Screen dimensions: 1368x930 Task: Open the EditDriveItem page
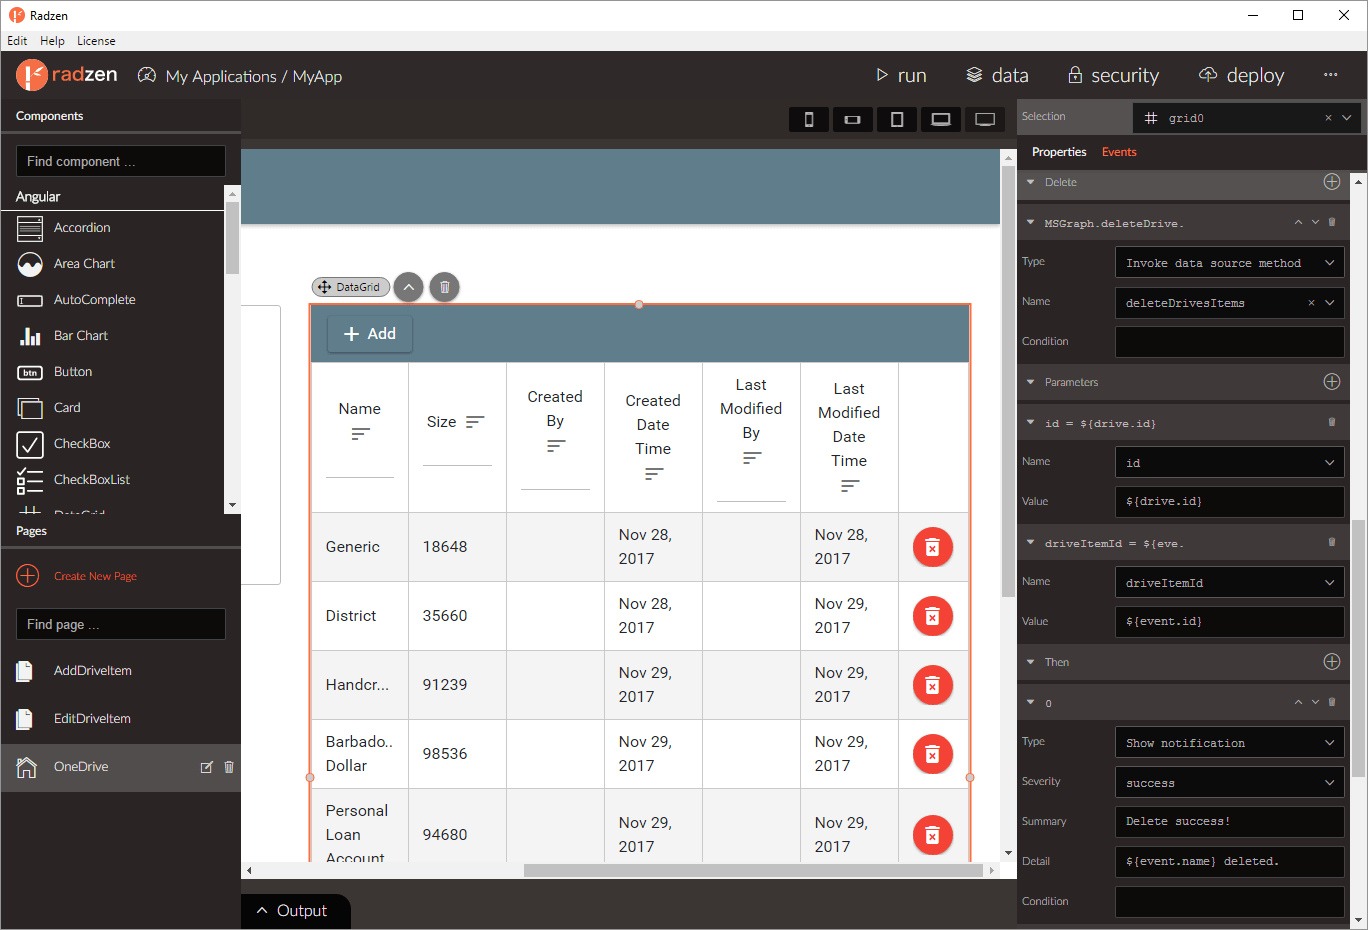92,719
